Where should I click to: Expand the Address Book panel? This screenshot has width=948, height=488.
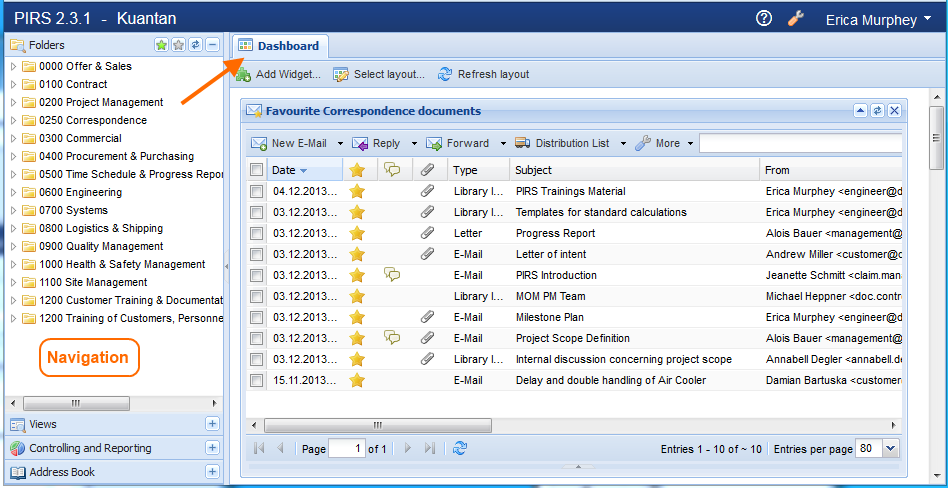click(x=212, y=472)
